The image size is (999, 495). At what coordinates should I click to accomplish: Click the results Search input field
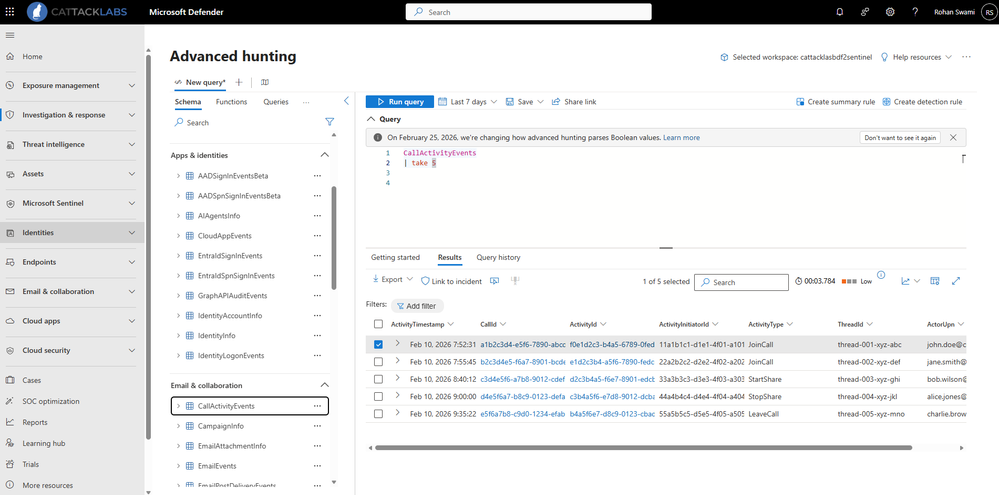point(741,282)
